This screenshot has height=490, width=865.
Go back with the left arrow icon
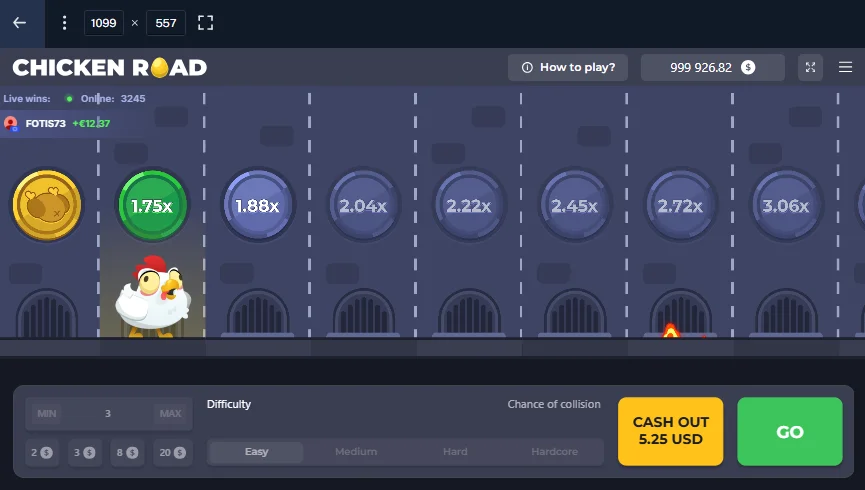click(20, 23)
